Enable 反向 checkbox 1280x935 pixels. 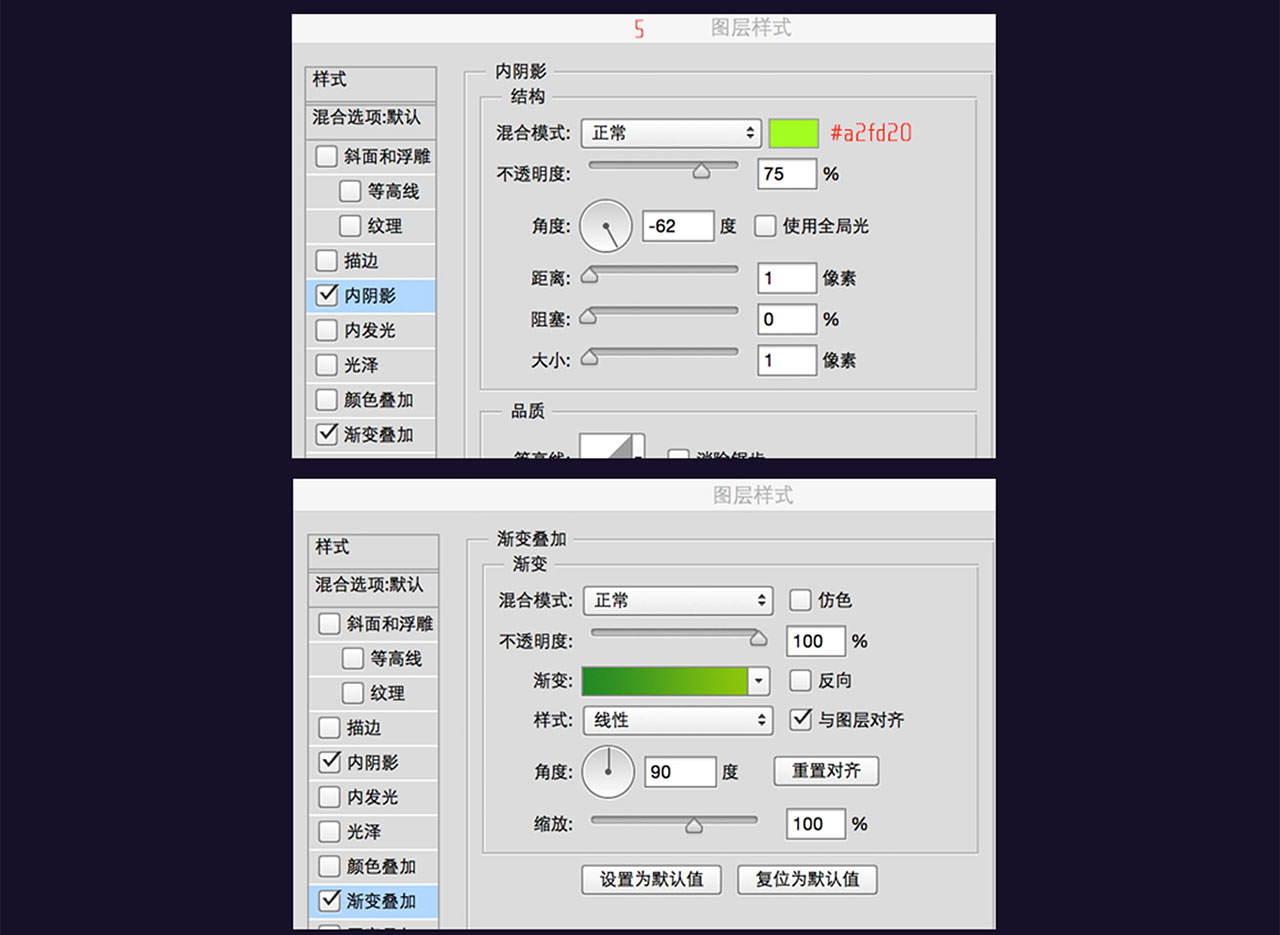click(800, 681)
